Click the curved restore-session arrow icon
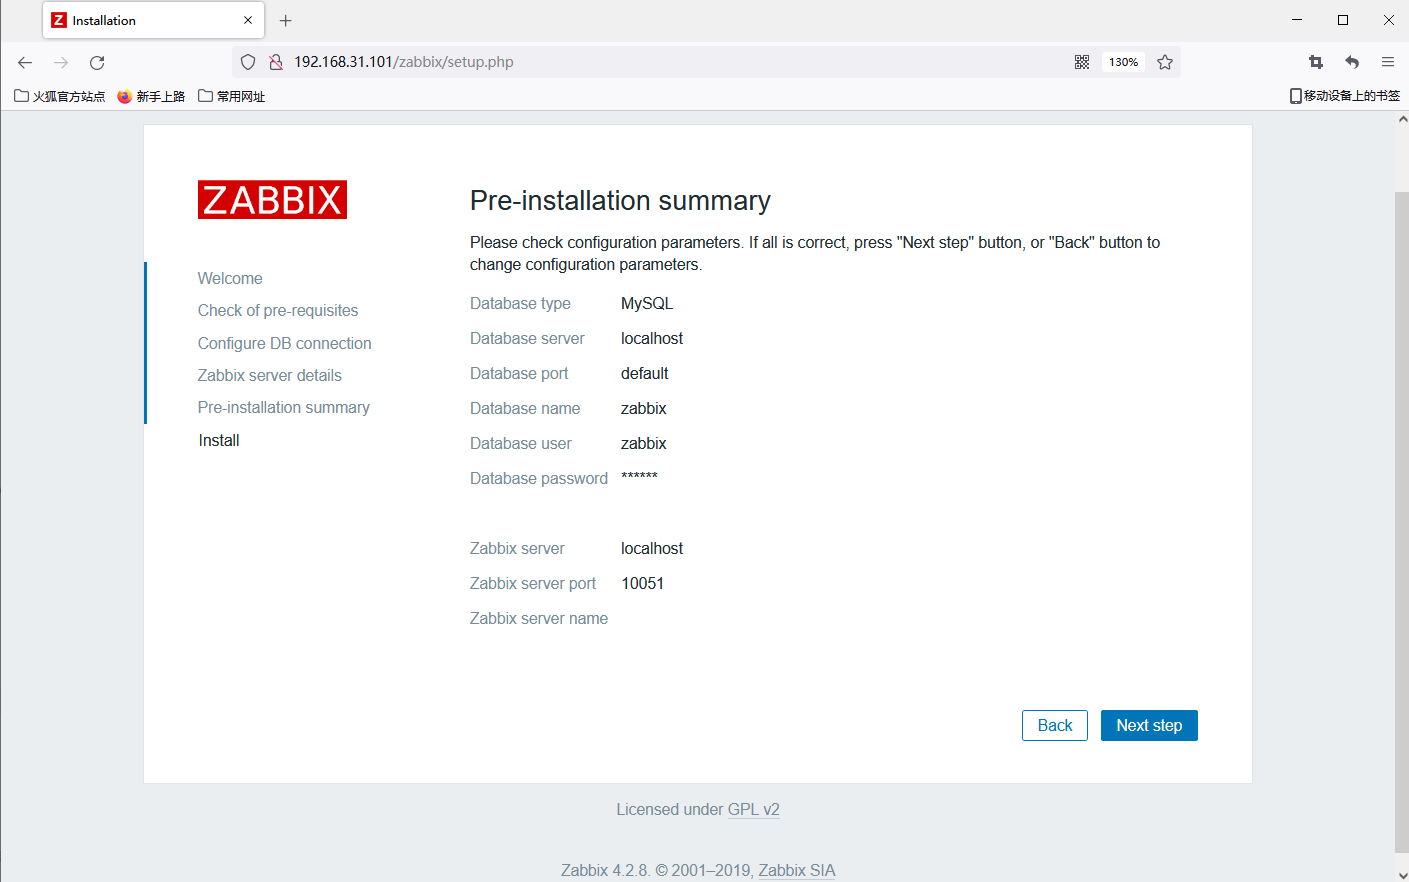The width and height of the screenshot is (1409, 882). point(1351,61)
